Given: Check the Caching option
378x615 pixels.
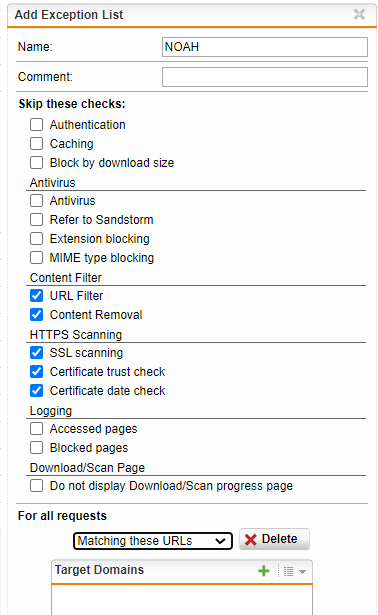Looking at the screenshot, I should point(36,144).
